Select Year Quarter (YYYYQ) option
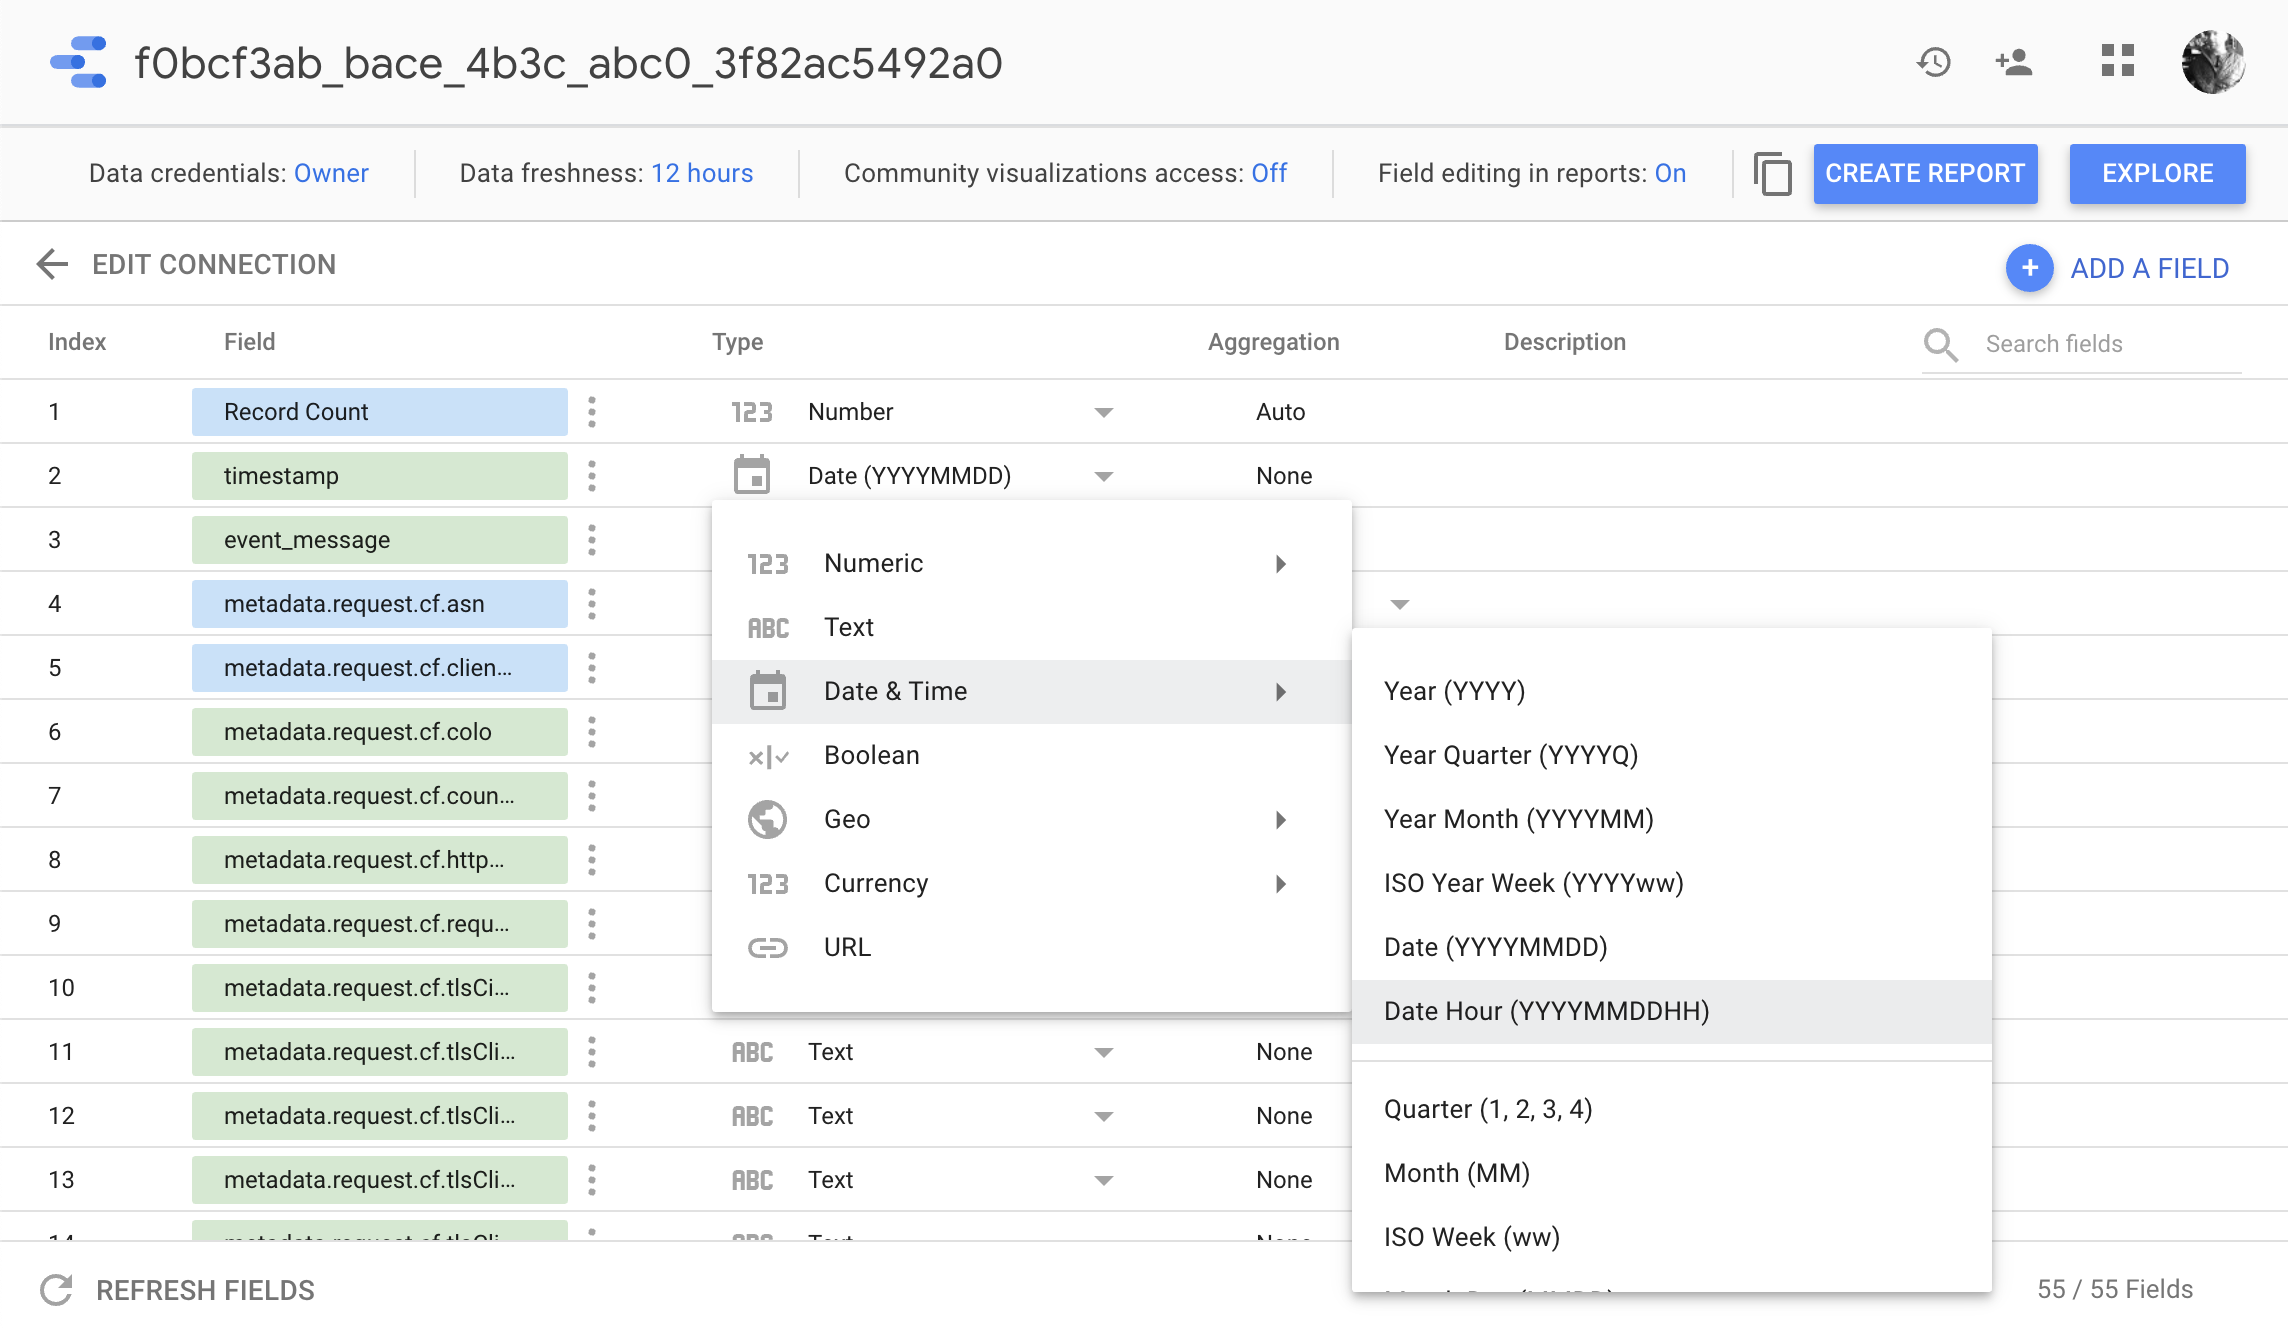 click(x=1672, y=755)
